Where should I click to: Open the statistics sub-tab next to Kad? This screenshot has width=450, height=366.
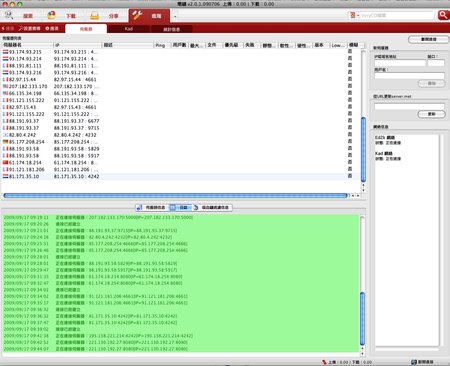(x=171, y=29)
